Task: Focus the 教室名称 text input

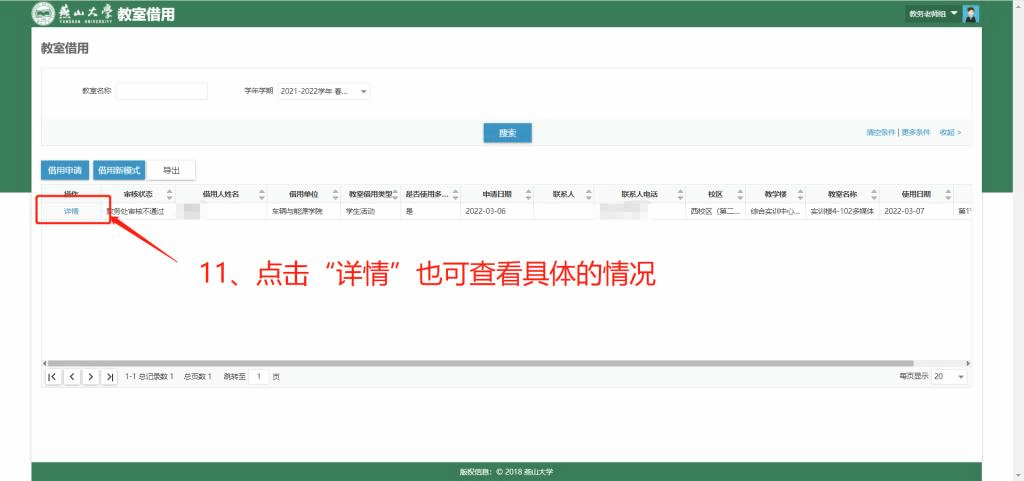Action: pos(161,91)
